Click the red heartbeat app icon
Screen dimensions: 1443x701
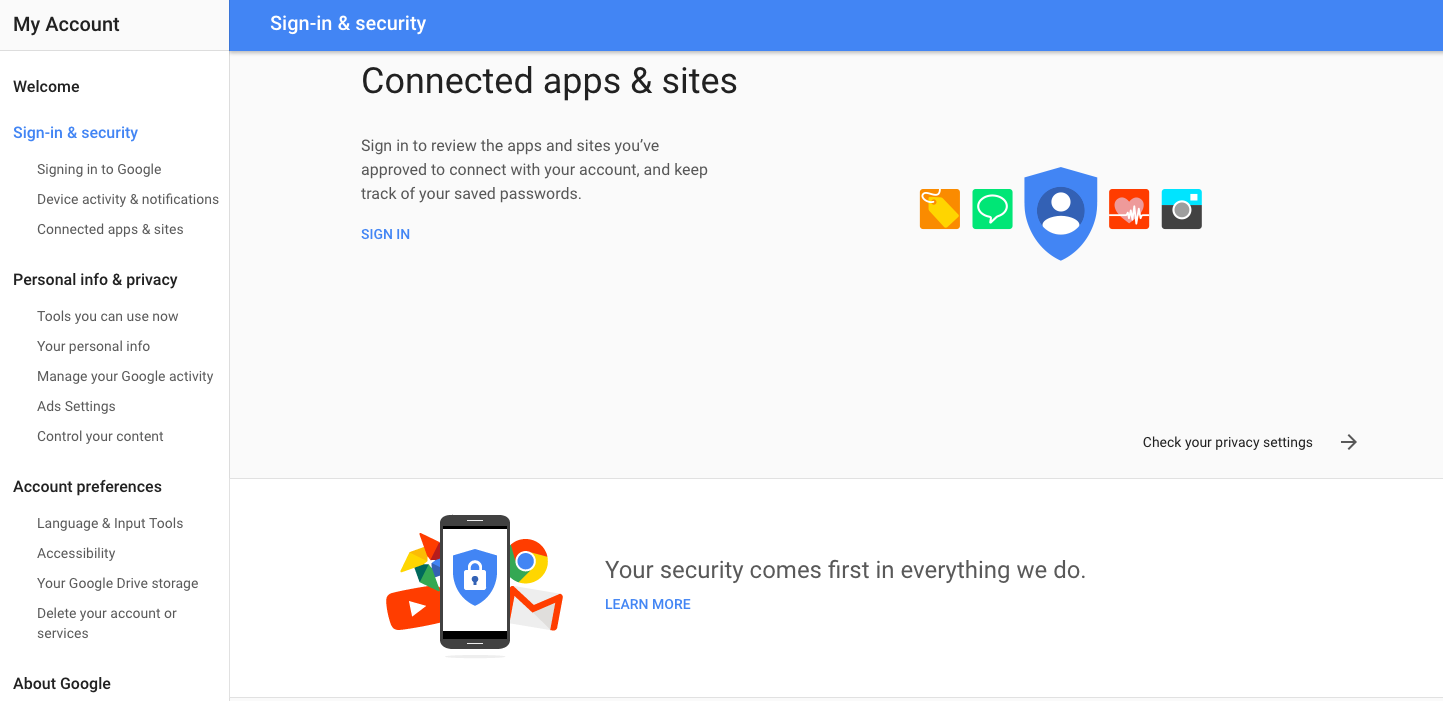pyautogui.click(x=1129, y=209)
